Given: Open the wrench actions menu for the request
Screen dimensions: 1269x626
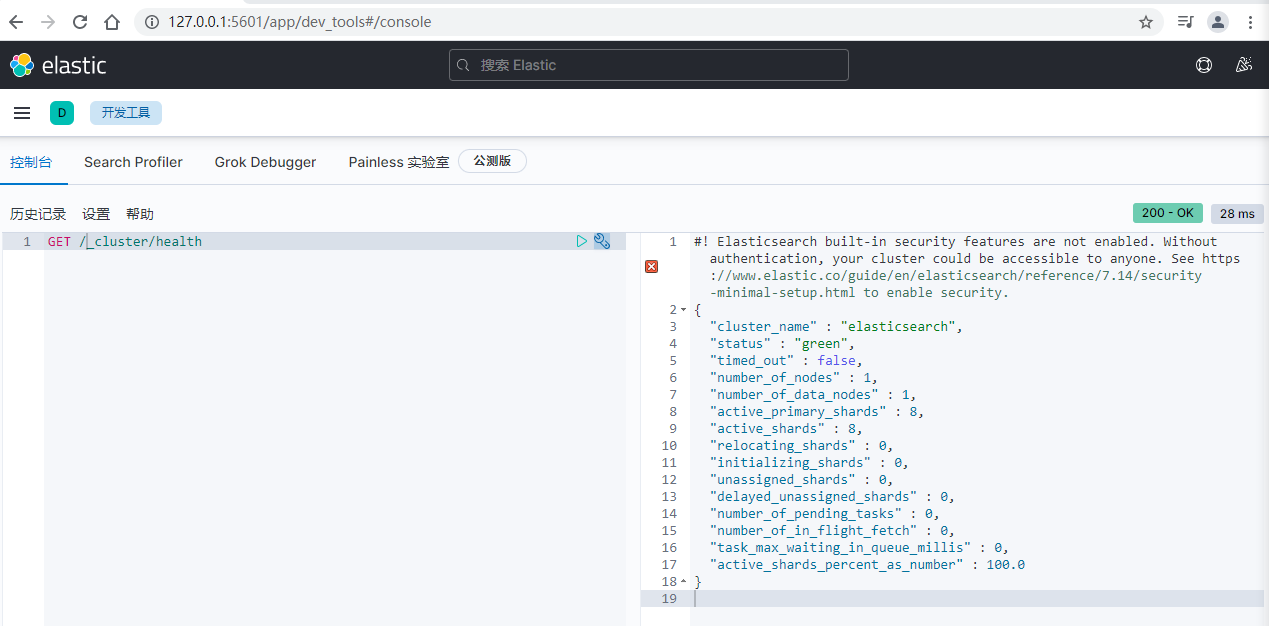Looking at the screenshot, I should pos(602,241).
